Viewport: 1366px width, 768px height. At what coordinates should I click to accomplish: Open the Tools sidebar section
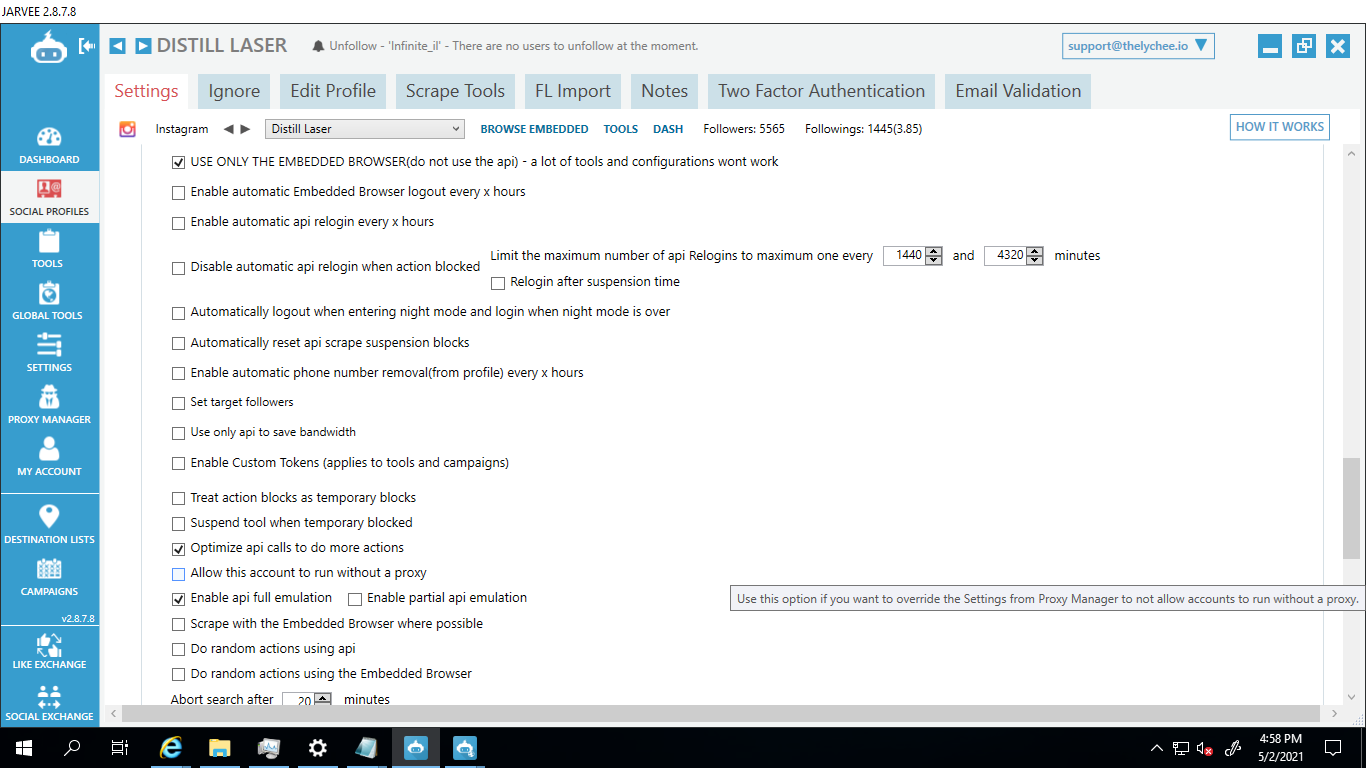click(49, 249)
